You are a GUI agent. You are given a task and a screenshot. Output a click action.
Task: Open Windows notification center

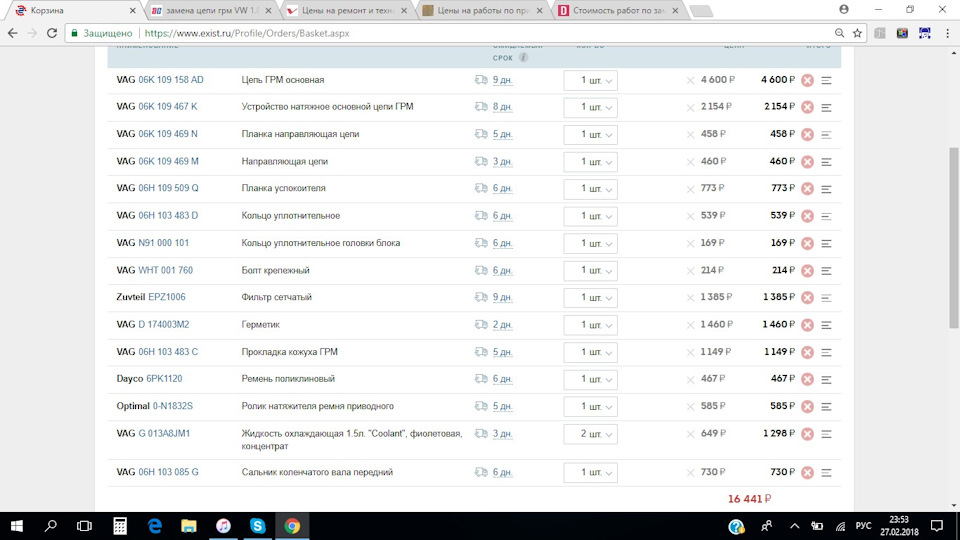937,526
